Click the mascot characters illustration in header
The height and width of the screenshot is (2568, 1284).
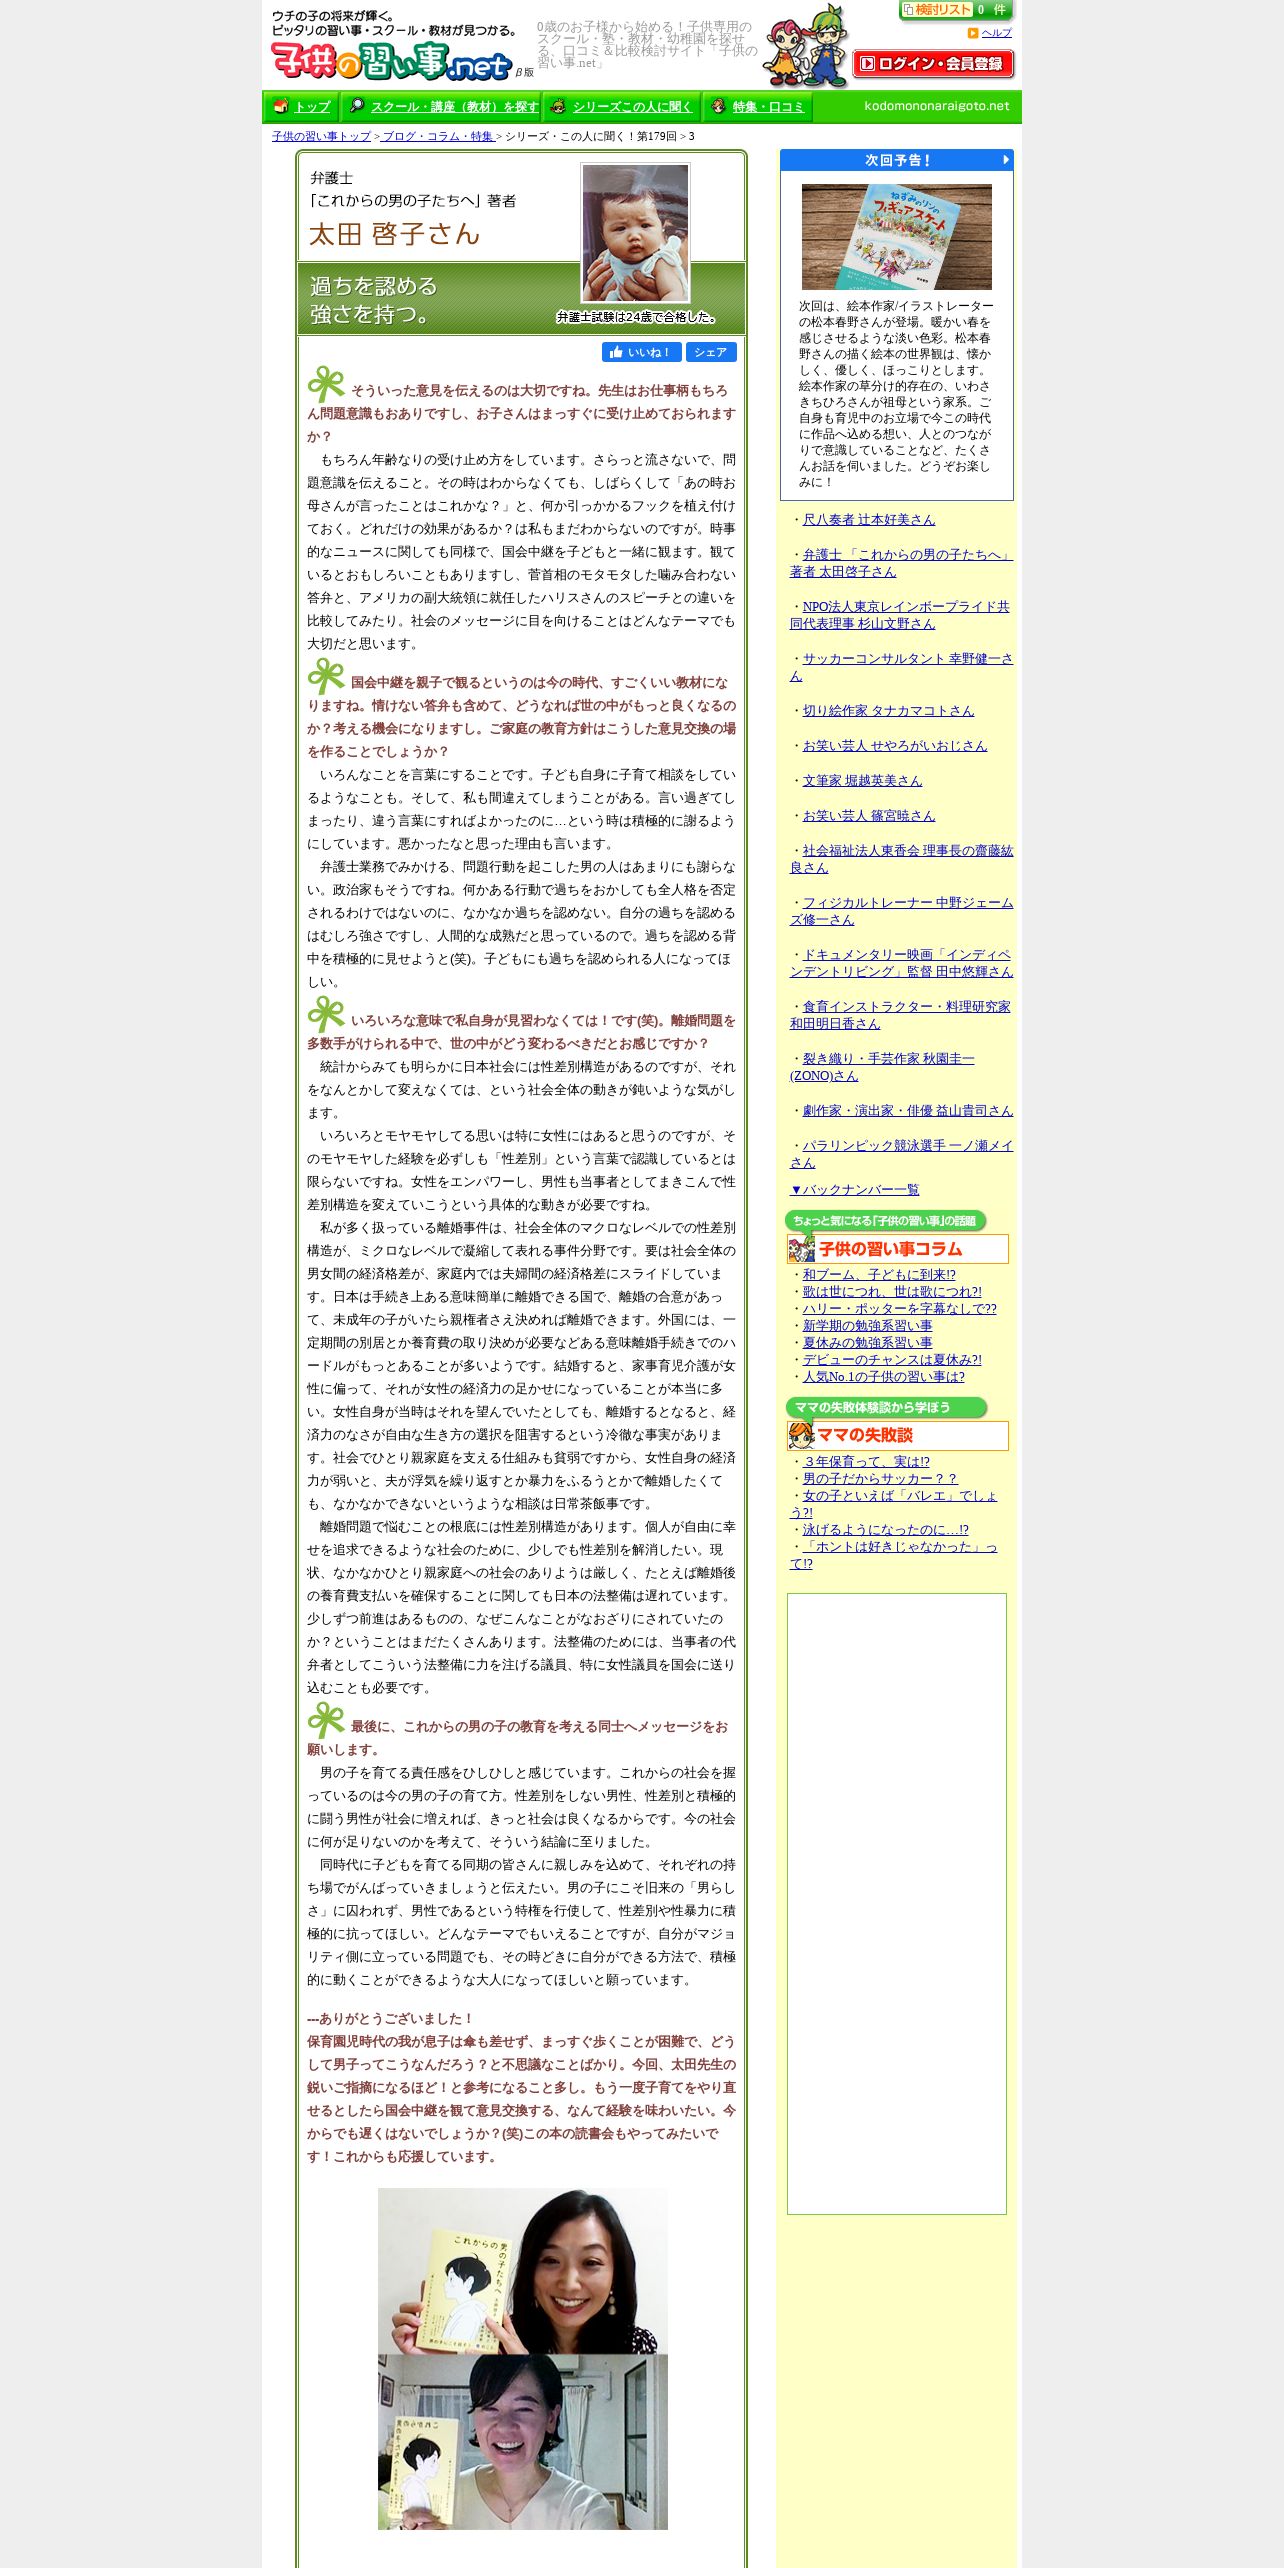pyautogui.click(x=805, y=47)
